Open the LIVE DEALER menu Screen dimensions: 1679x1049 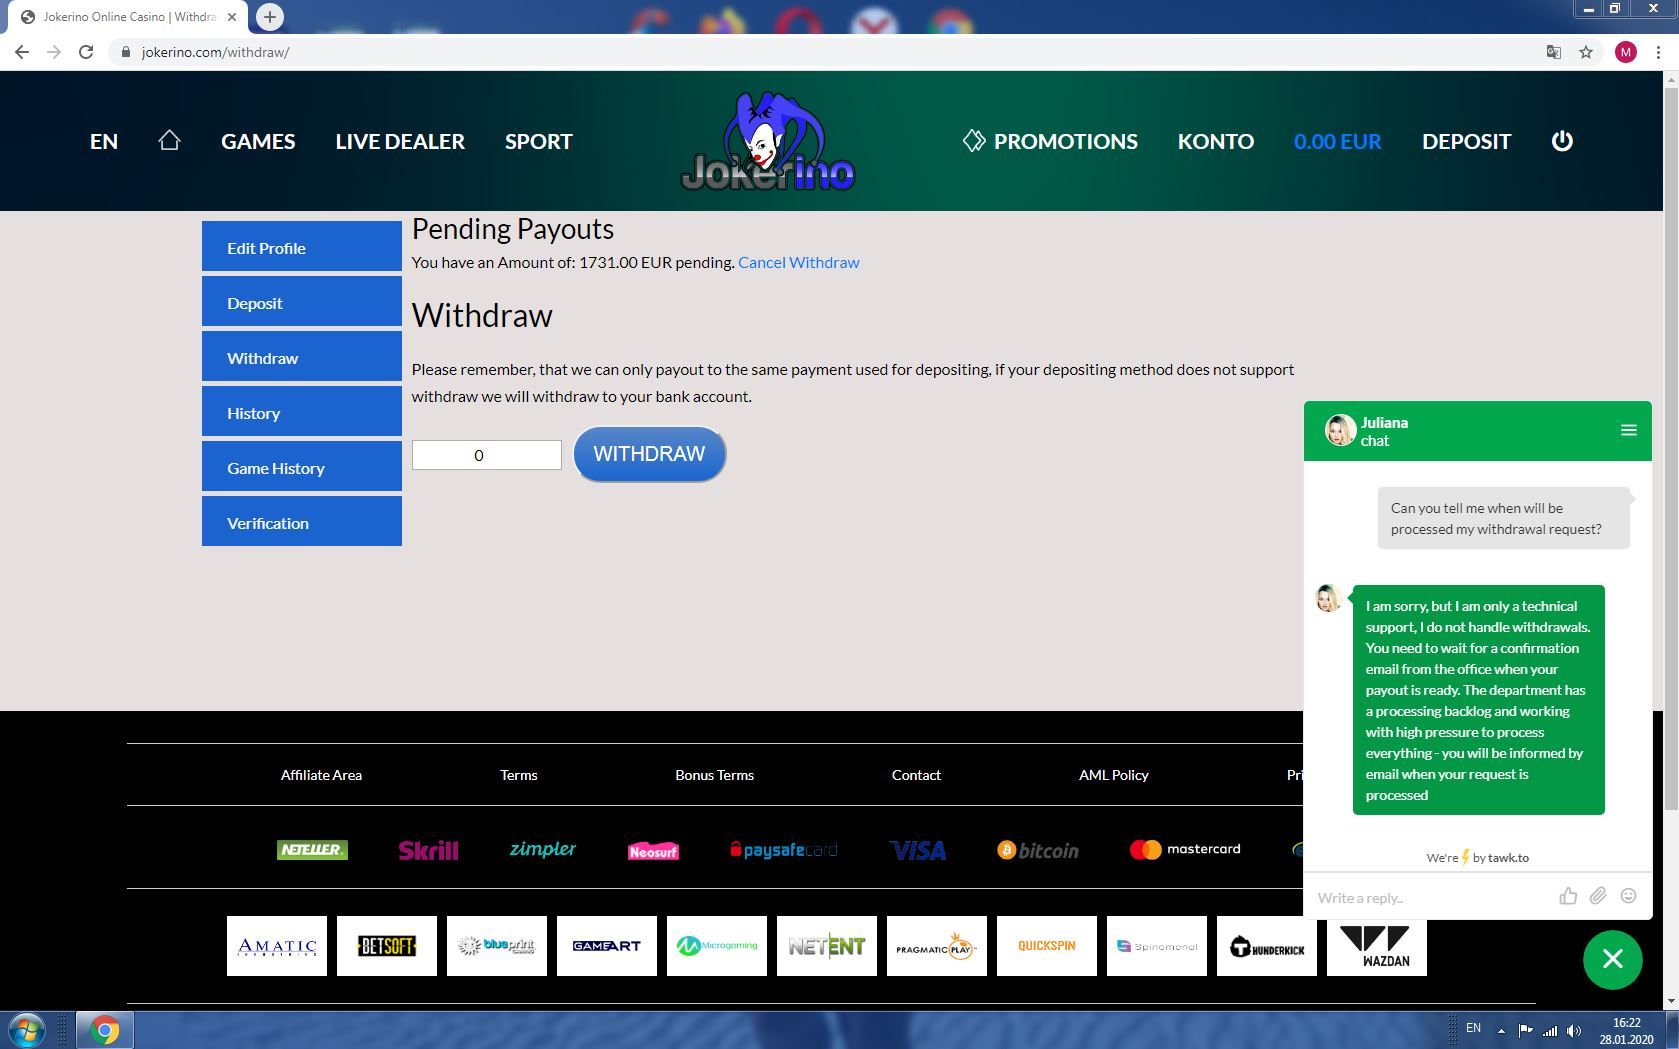pos(400,141)
